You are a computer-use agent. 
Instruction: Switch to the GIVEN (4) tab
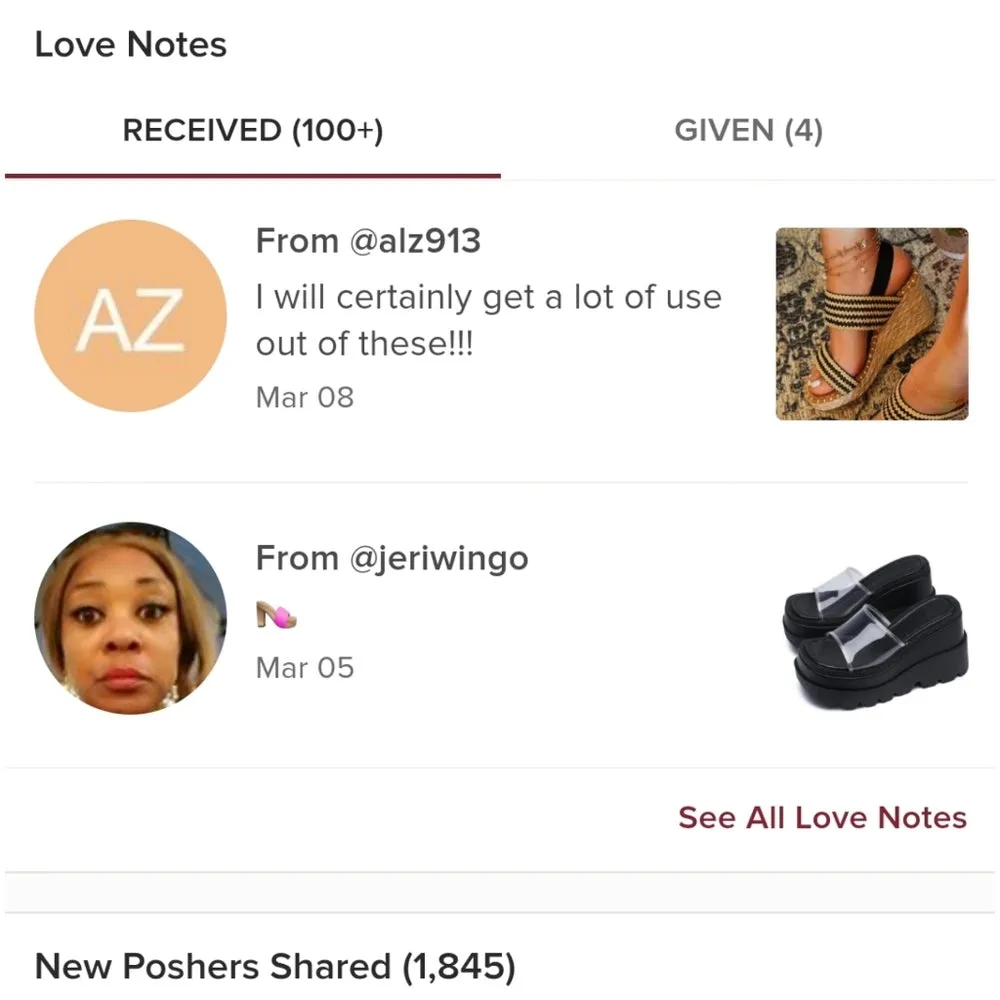(x=749, y=131)
